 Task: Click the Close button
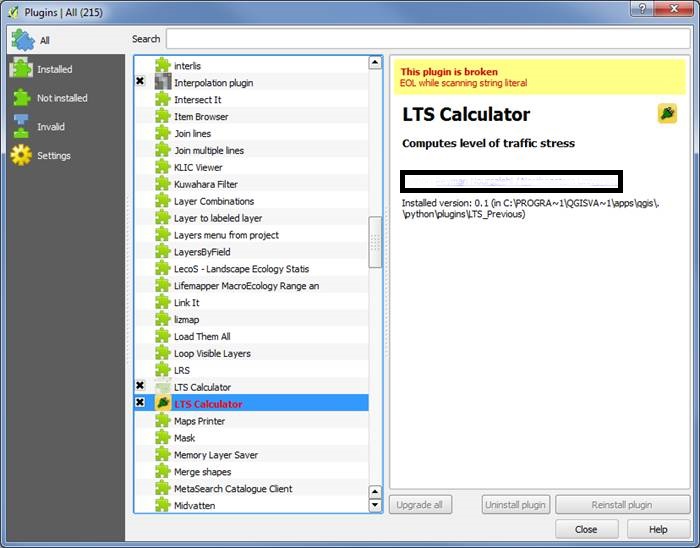(x=587, y=529)
